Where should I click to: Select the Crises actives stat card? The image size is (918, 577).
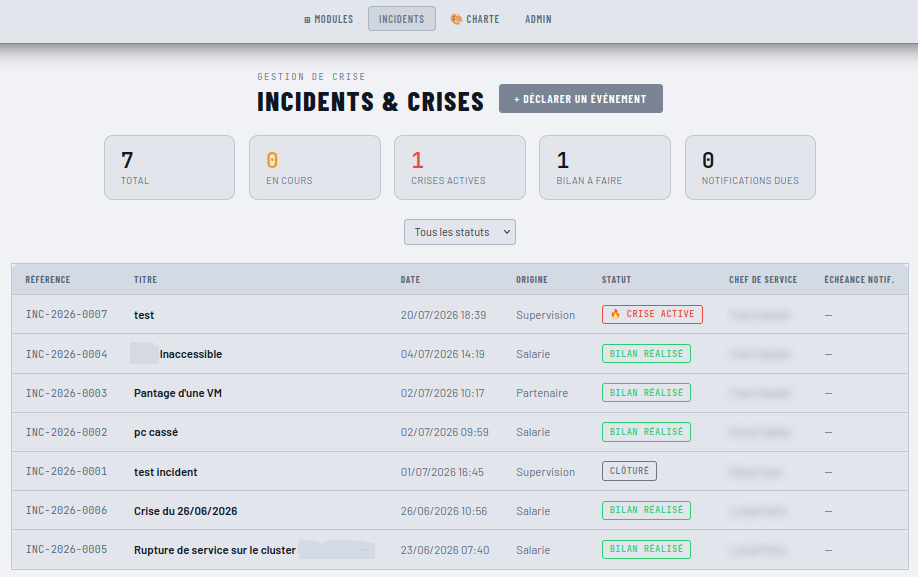[460, 167]
